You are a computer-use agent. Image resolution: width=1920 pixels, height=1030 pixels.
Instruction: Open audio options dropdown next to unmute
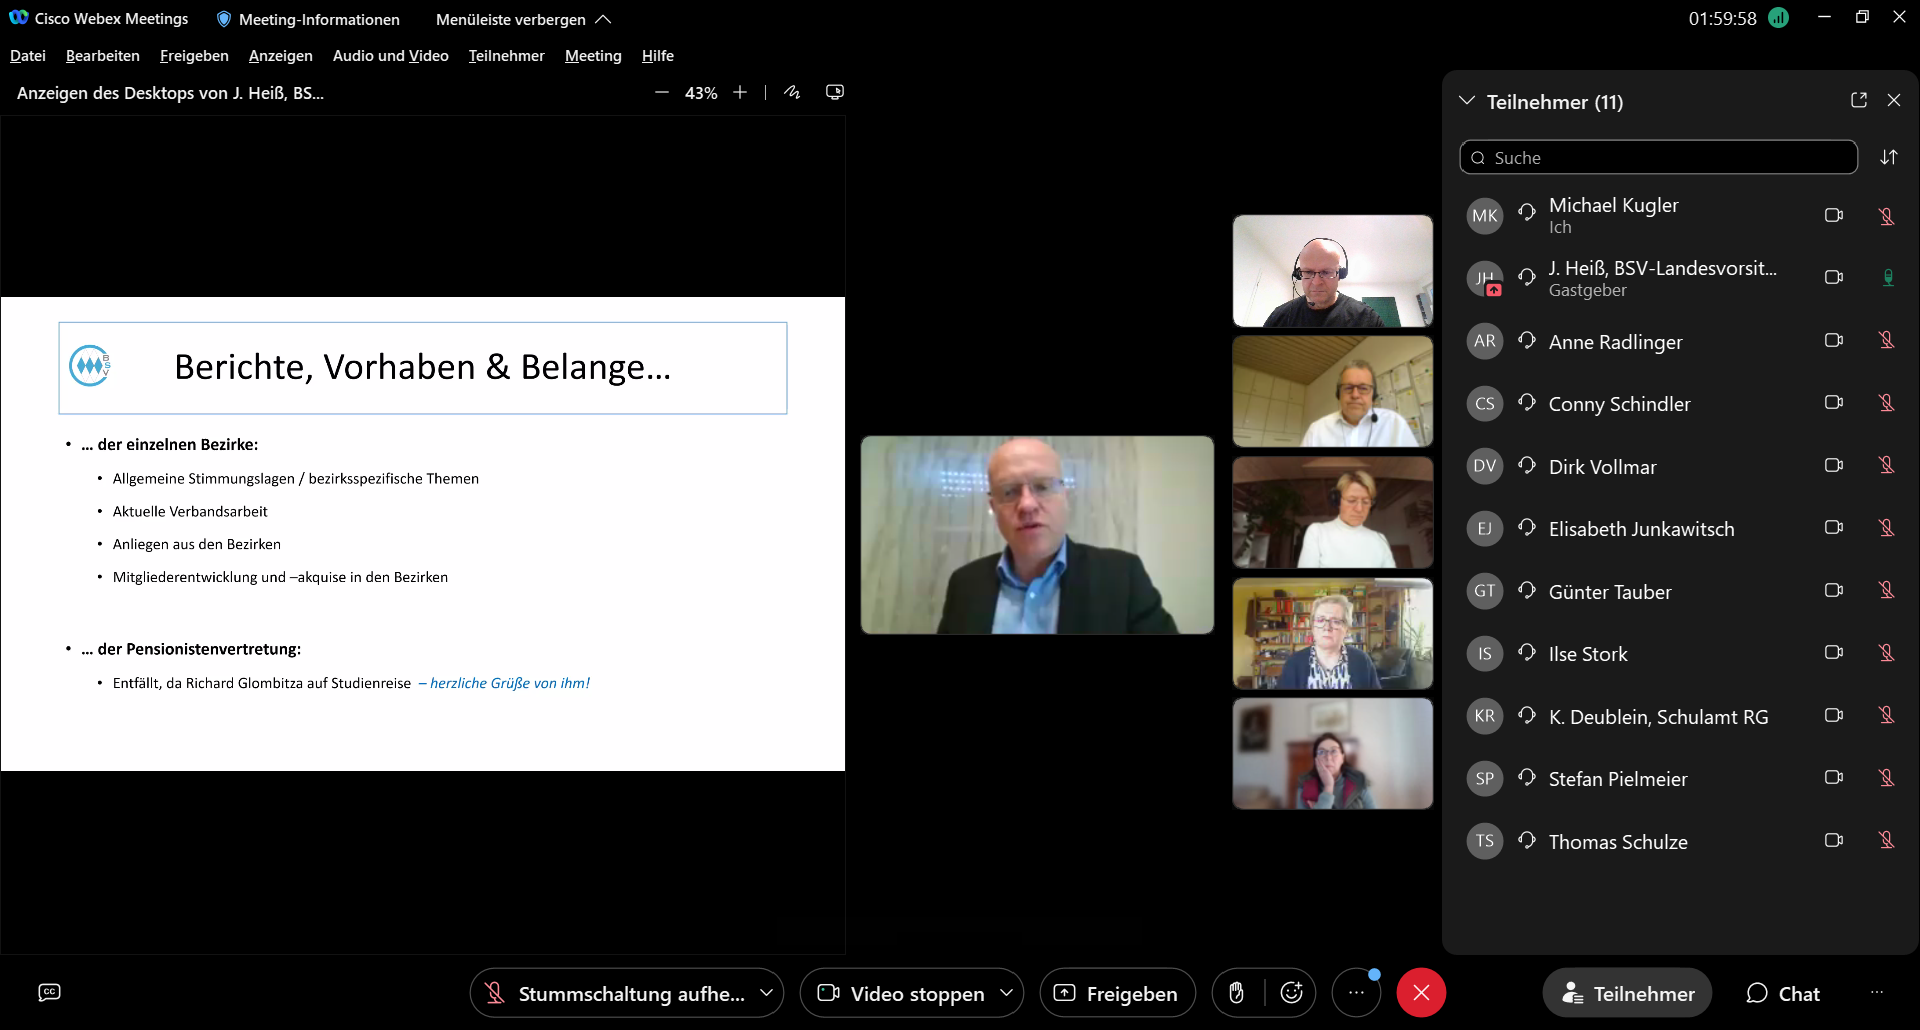click(767, 993)
